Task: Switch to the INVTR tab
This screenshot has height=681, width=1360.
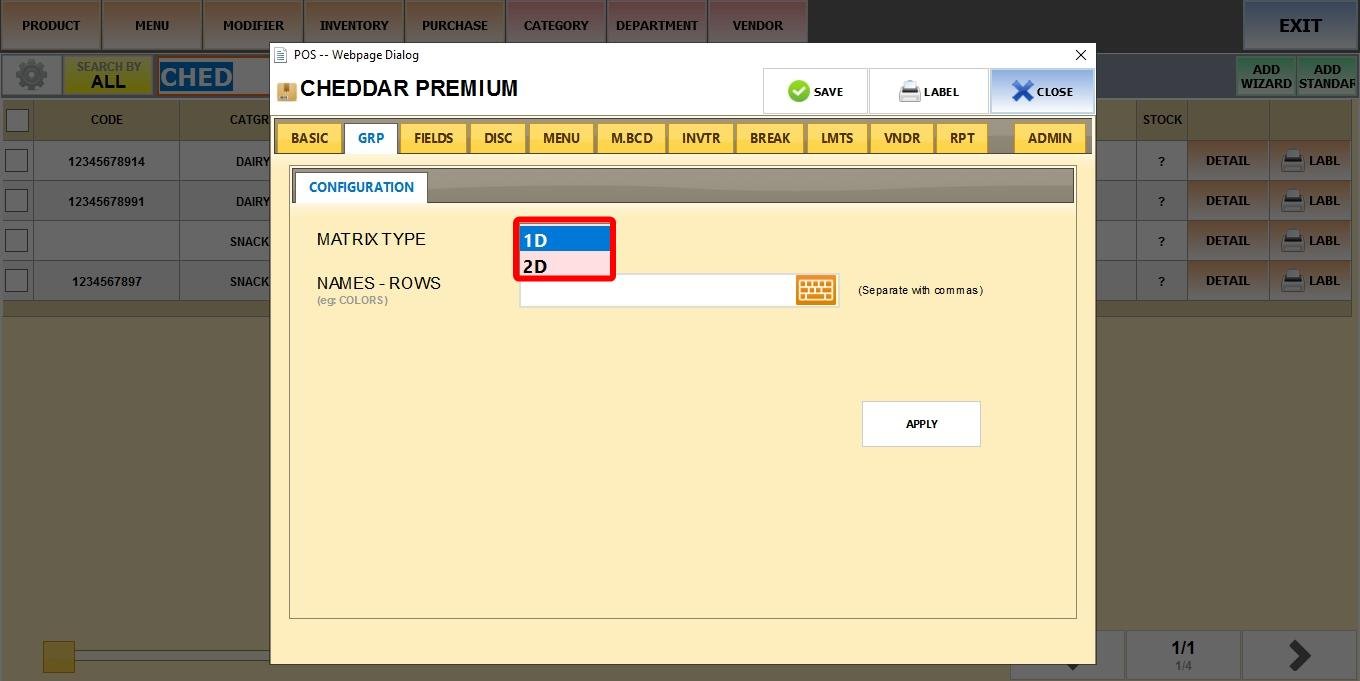Action: coord(700,138)
